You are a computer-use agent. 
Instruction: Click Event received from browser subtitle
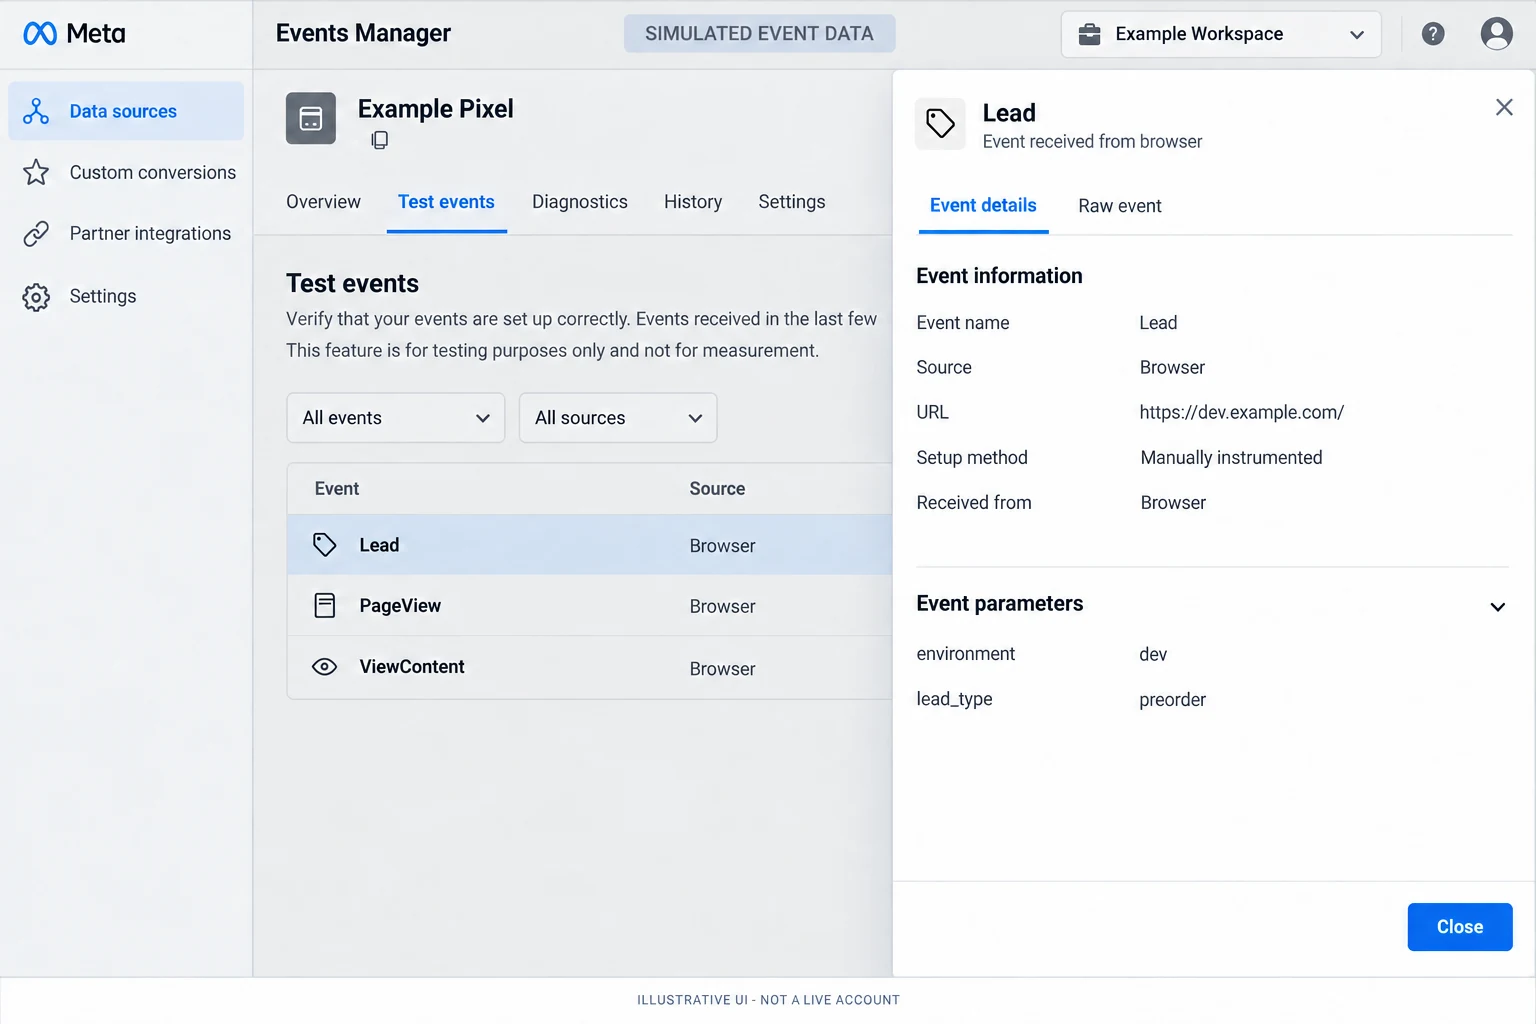pyautogui.click(x=1092, y=142)
